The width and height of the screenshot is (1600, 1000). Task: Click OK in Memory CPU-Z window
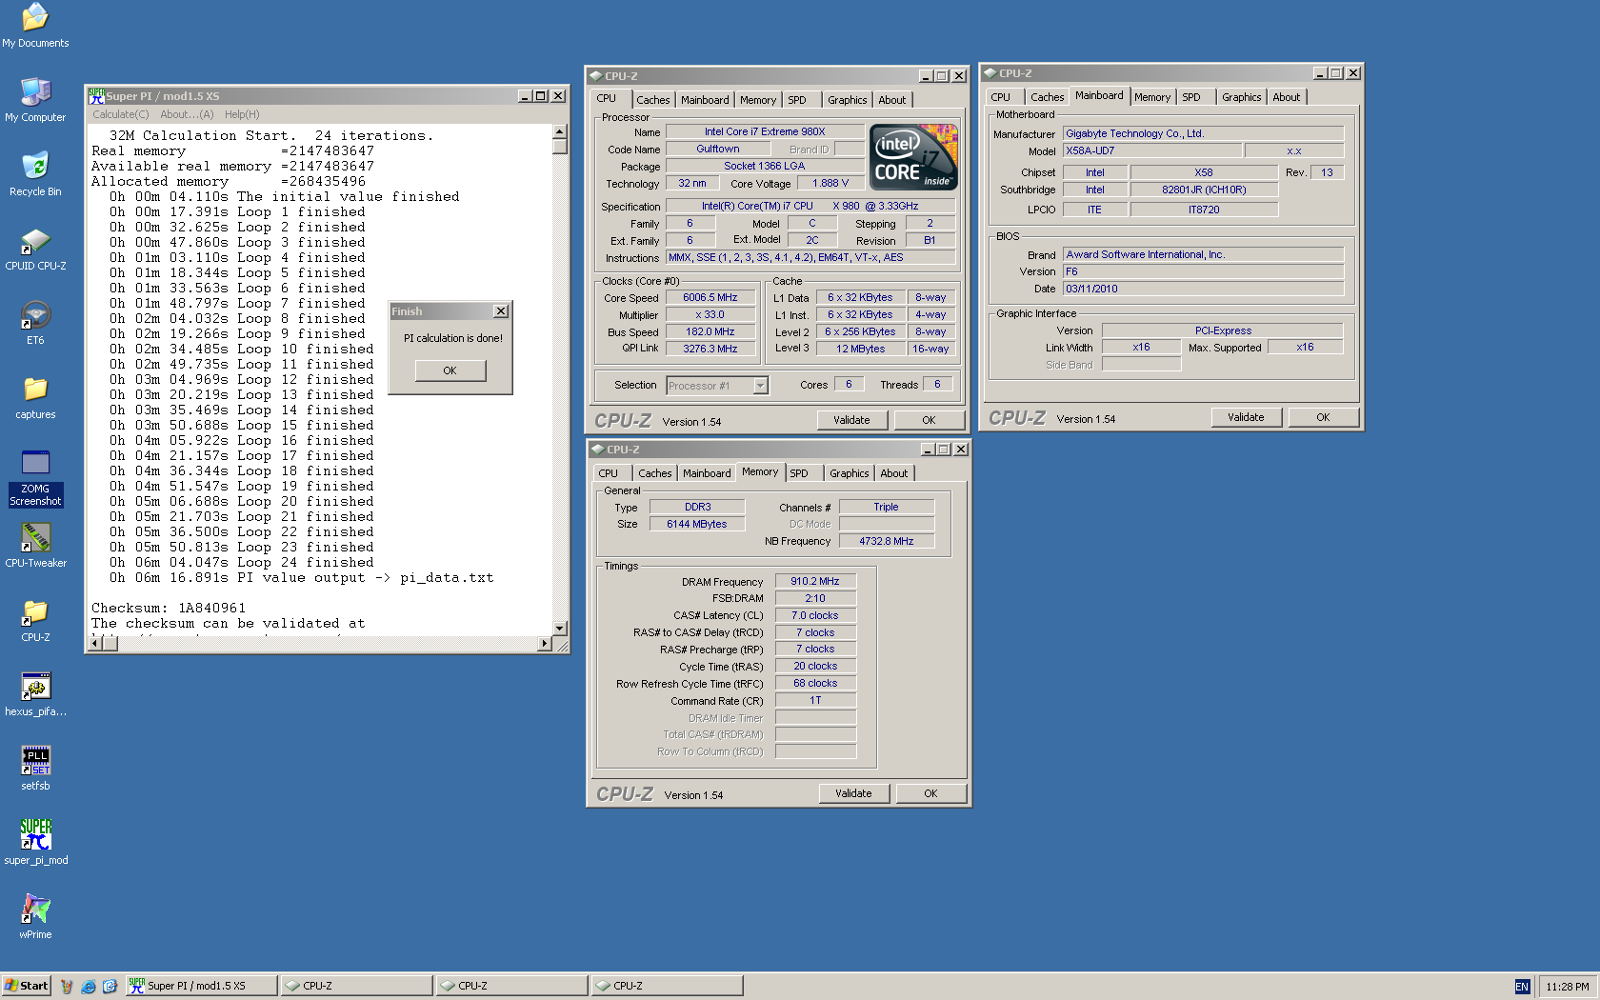point(931,793)
